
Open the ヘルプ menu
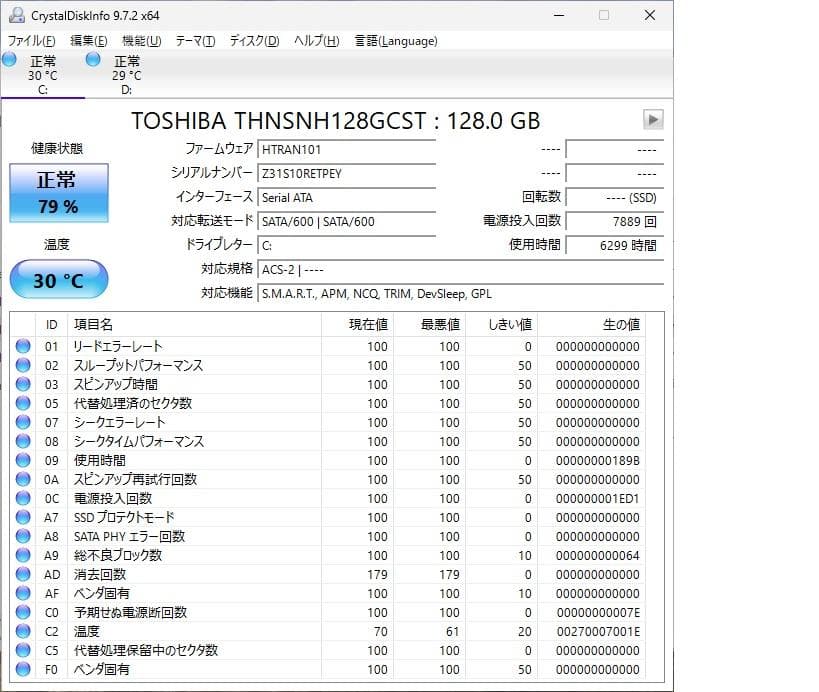(316, 41)
